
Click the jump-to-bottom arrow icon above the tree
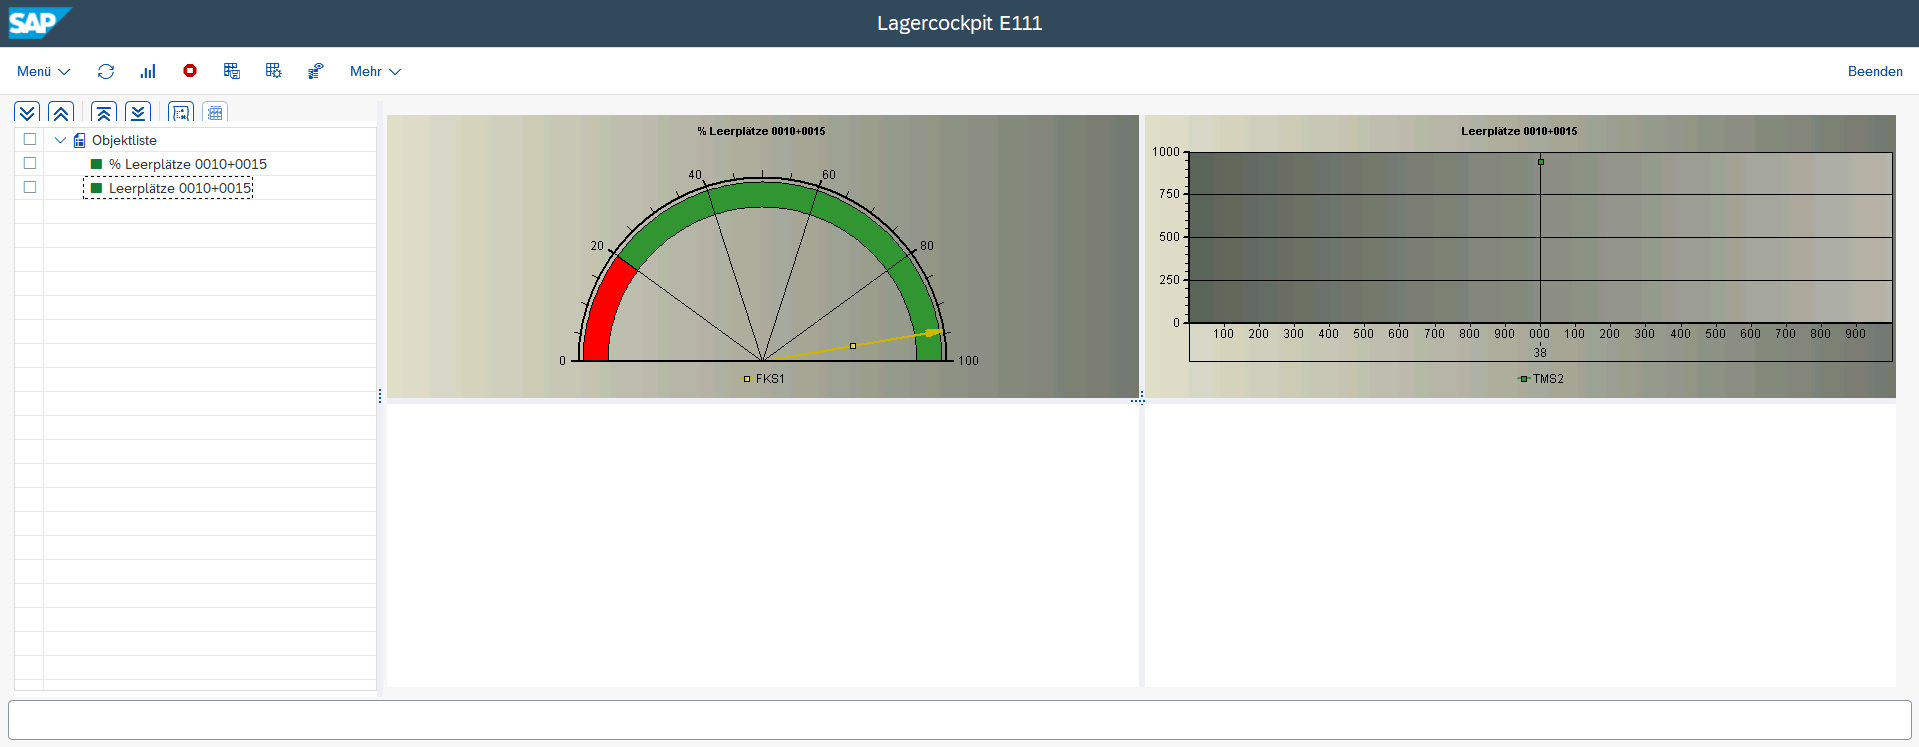pos(138,112)
